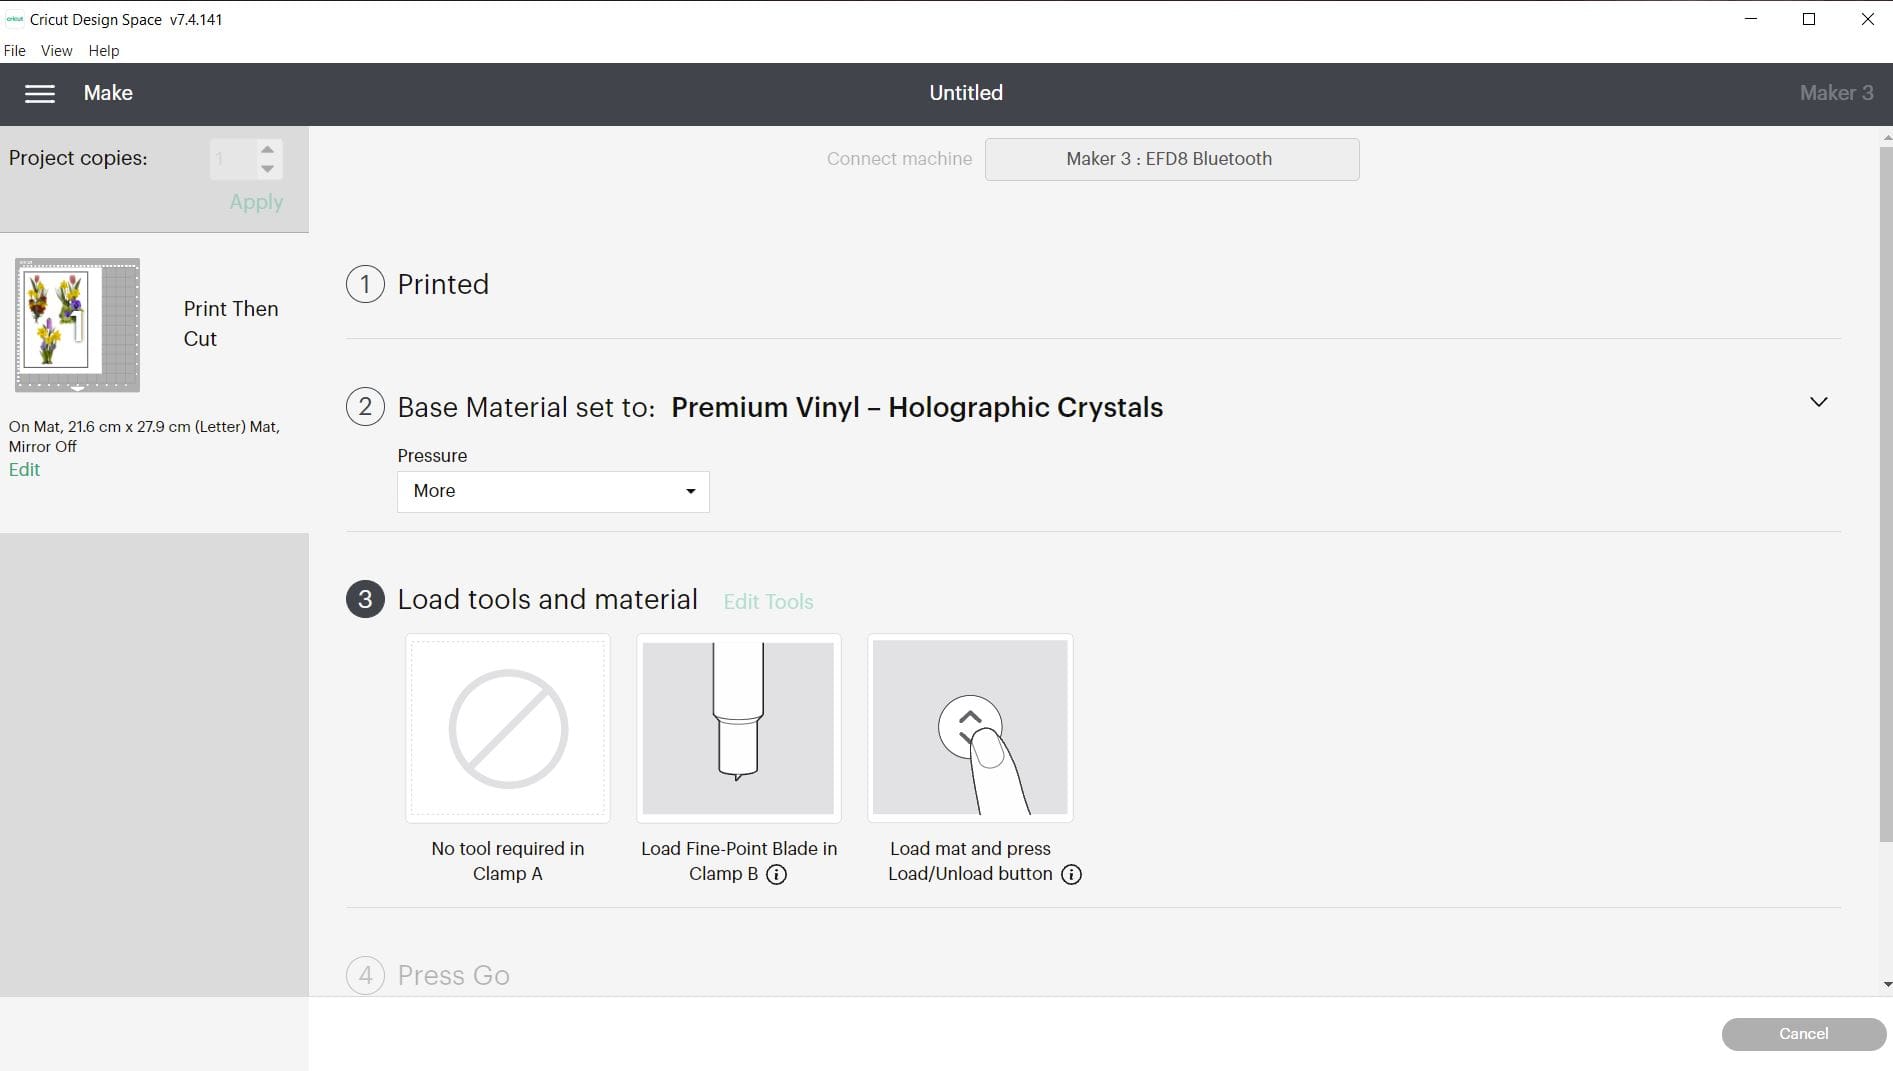Click the Print Then Cut label

pyautogui.click(x=231, y=324)
